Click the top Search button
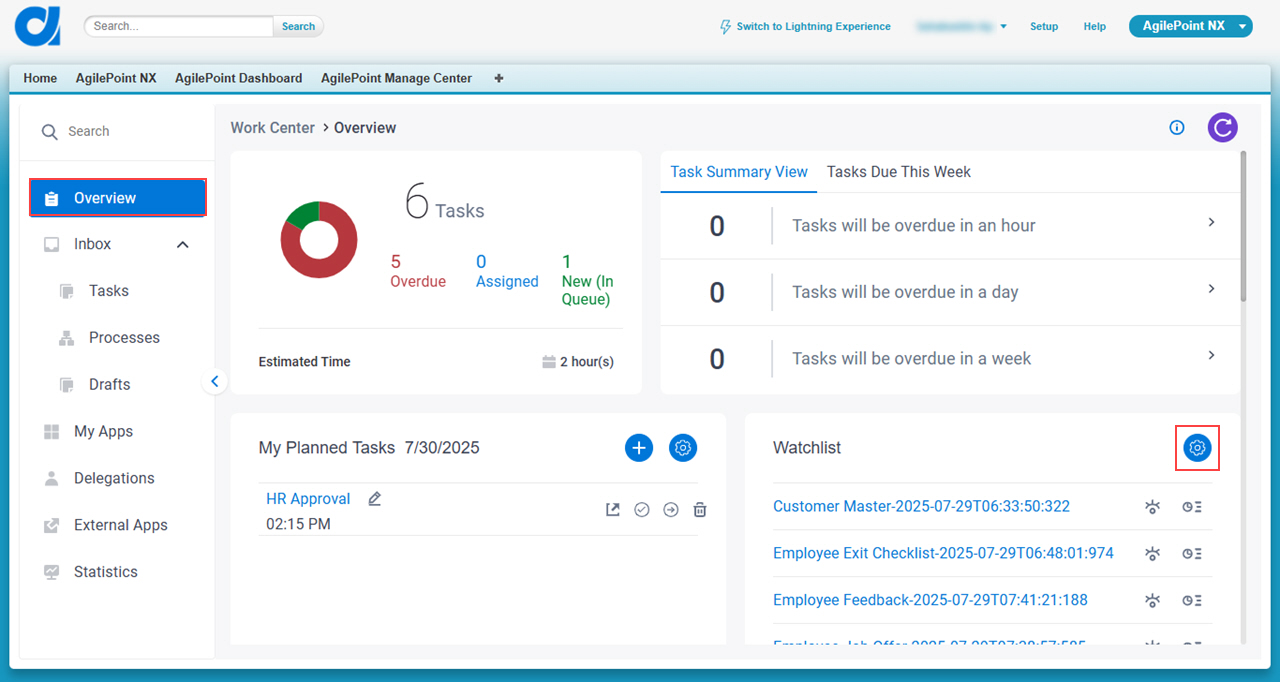1280x682 pixels. 298,27
